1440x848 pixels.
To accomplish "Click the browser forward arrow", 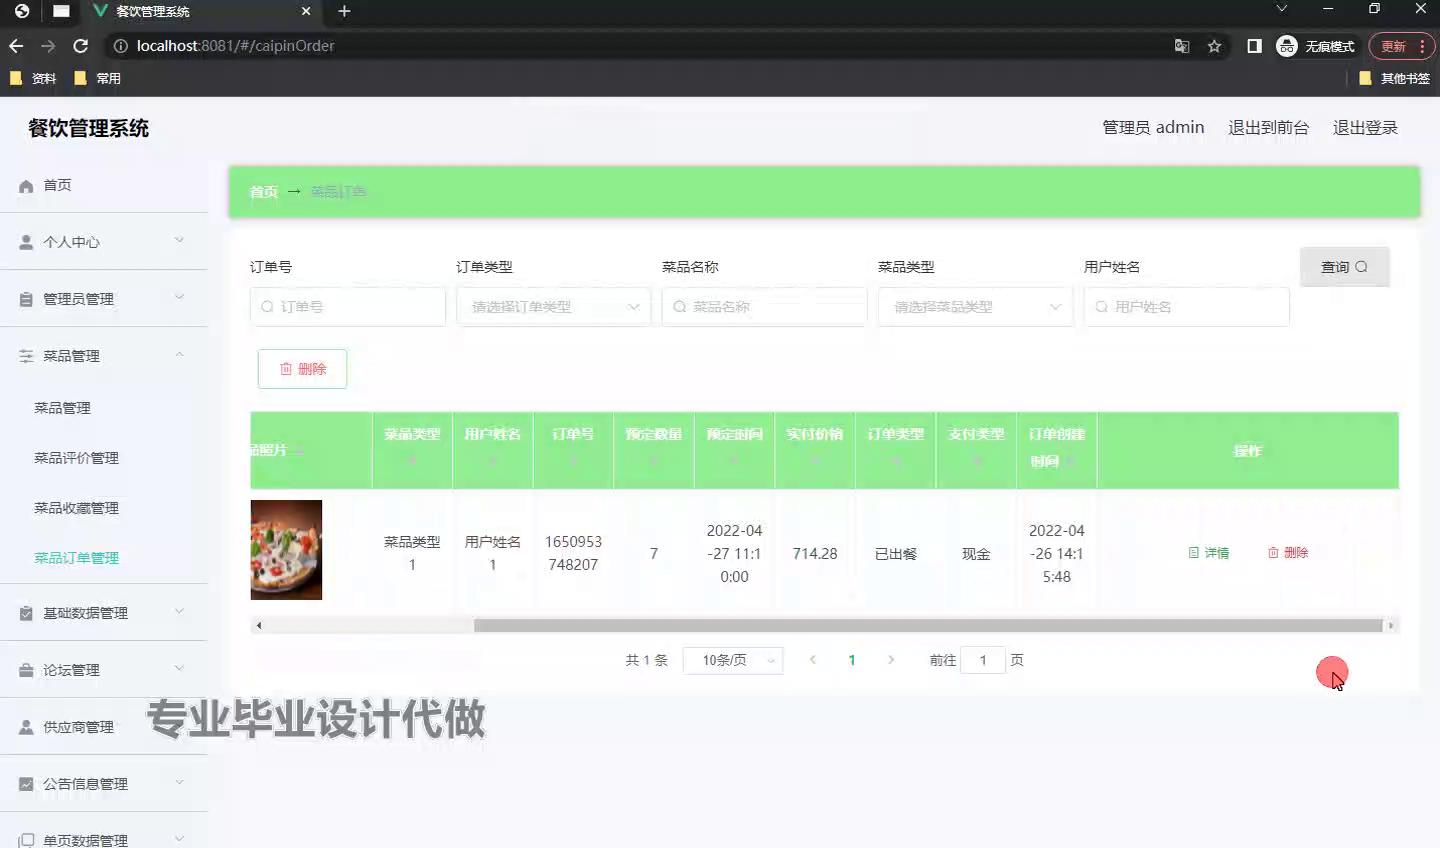I will tap(48, 46).
